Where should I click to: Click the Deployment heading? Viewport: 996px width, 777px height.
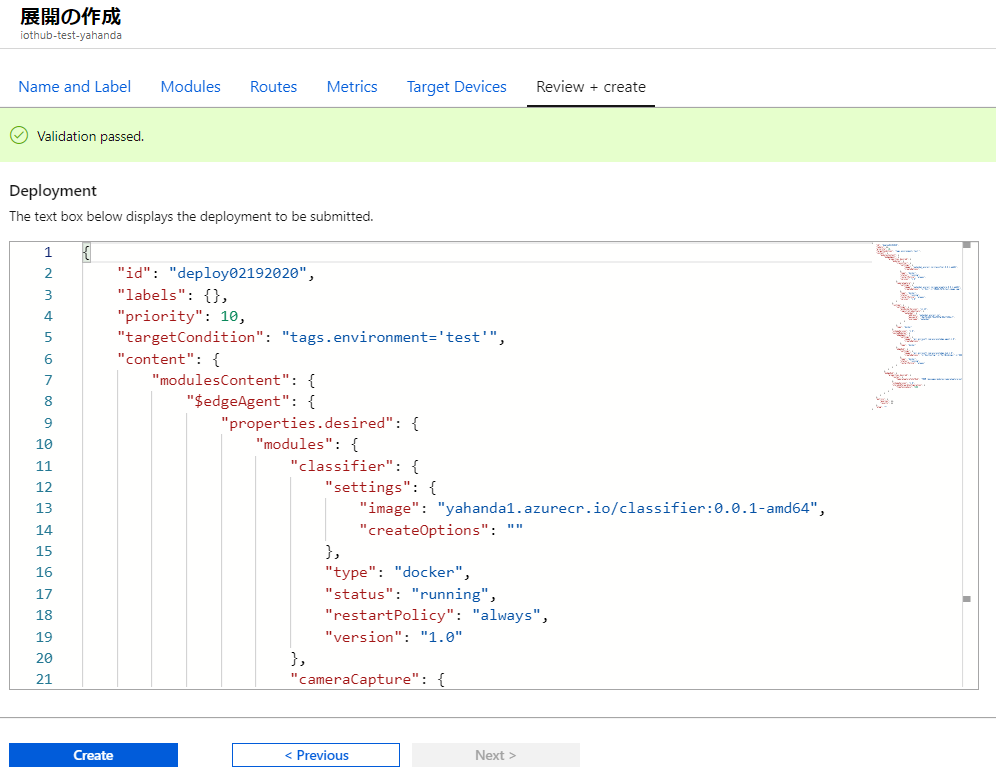(53, 191)
